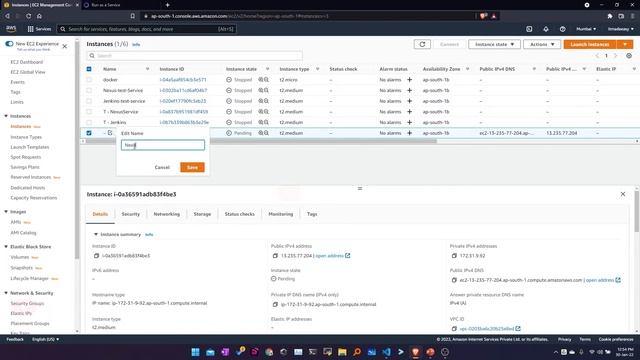This screenshot has width=640, height=360.
Task: Copy Public IPv4 address icon
Action: 275,256
